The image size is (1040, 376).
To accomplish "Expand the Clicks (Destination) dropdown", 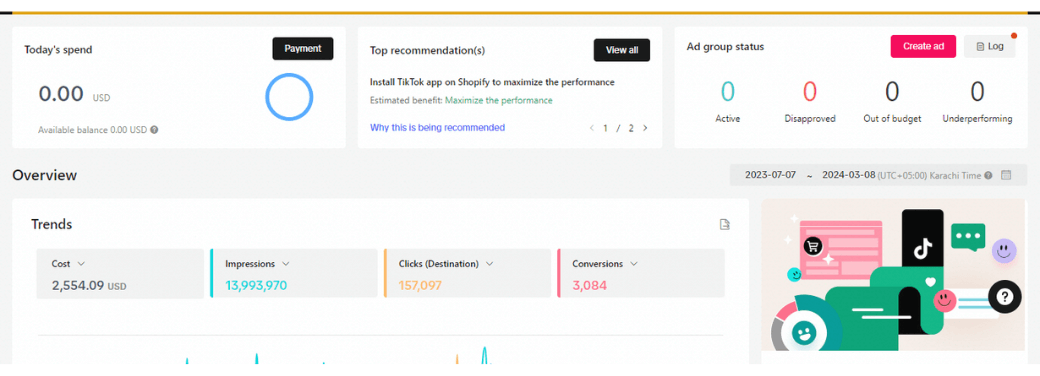I will pyautogui.click(x=489, y=264).
